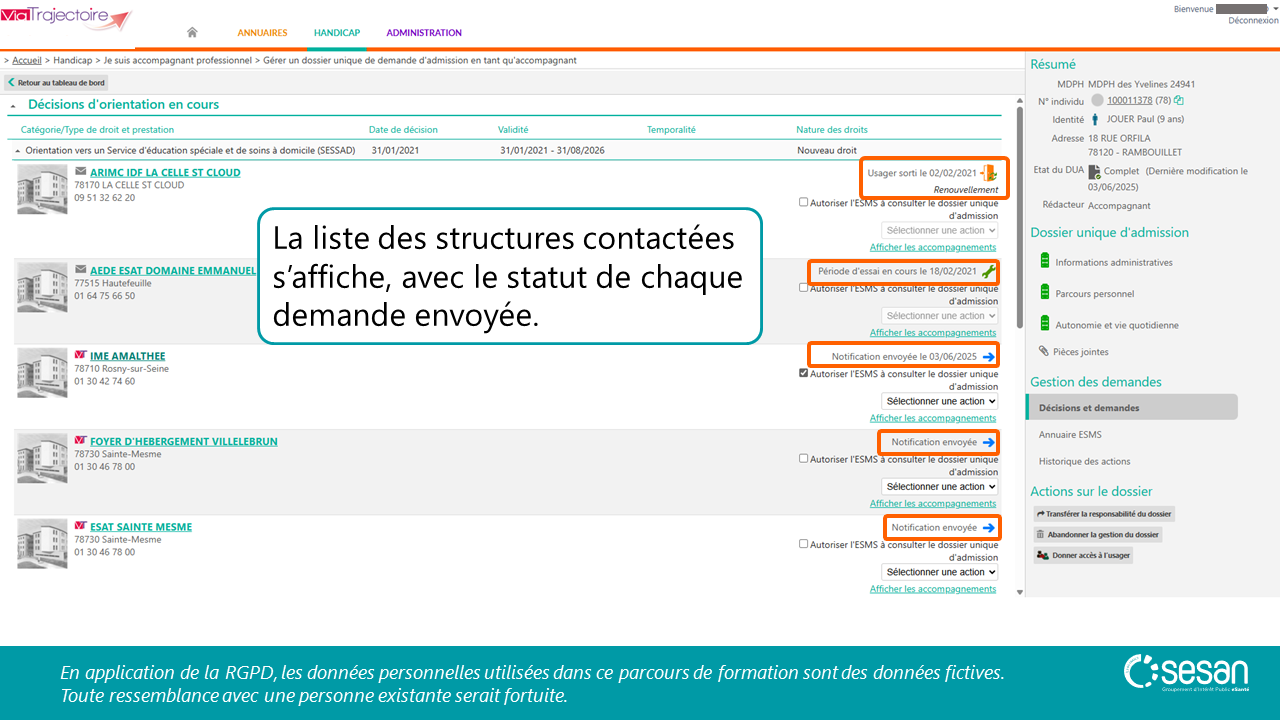Open the HANDICAP menu
The height and width of the screenshot is (720, 1280).
pyautogui.click(x=337, y=33)
